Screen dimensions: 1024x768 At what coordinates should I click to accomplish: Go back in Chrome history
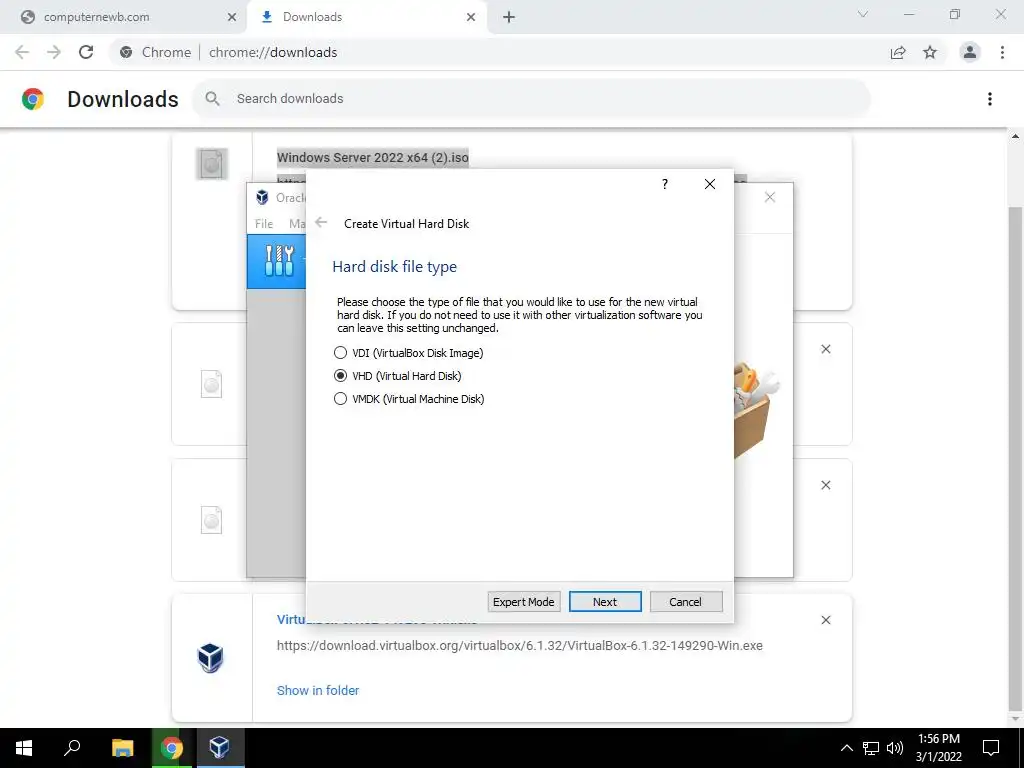click(x=22, y=52)
